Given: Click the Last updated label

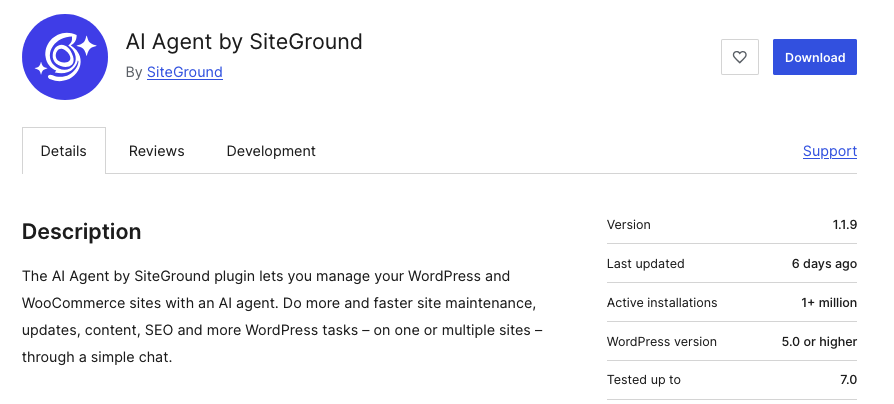Looking at the screenshot, I should click(x=645, y=264).
